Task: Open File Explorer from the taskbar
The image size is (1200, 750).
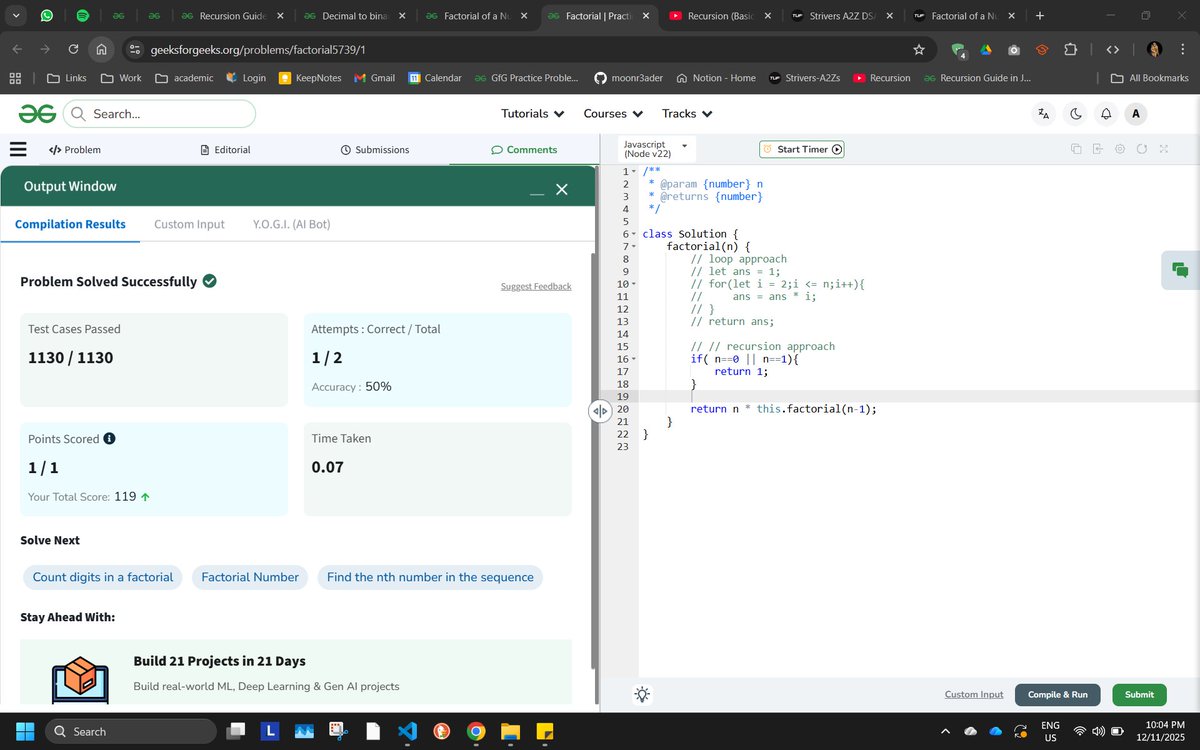Action: (510, 731)
